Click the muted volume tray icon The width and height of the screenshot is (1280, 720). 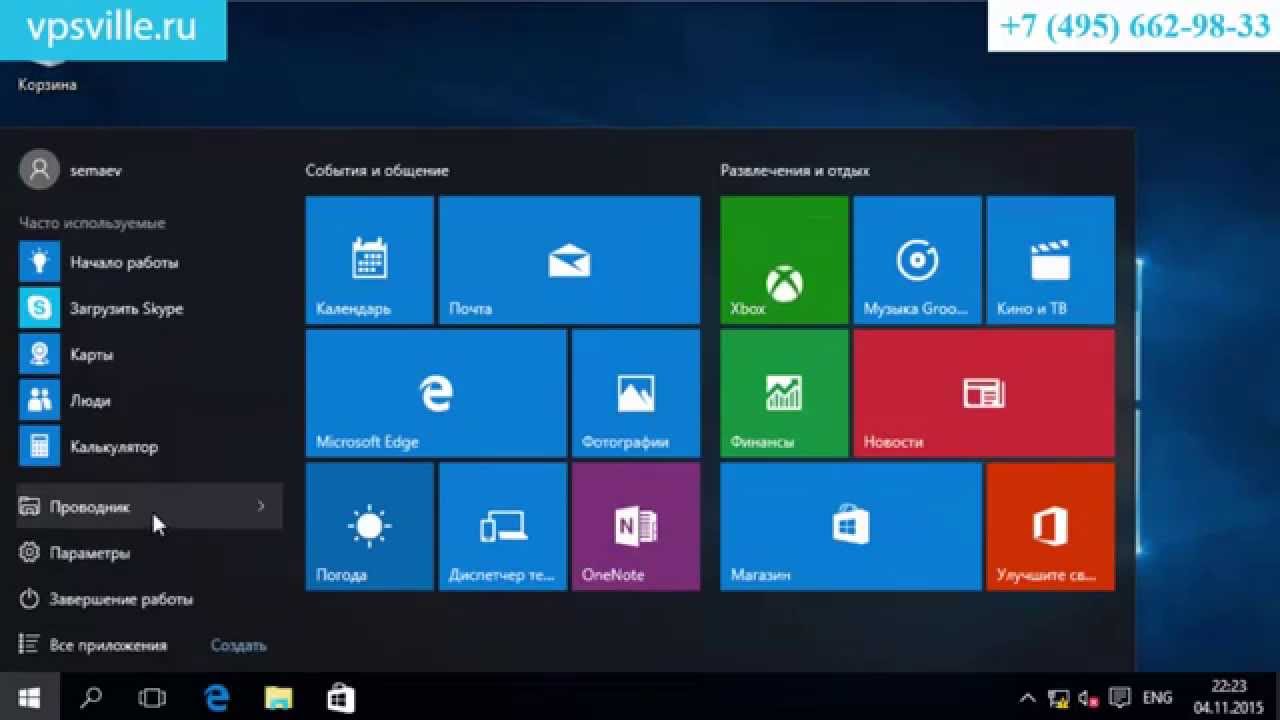click(1090, 697)
